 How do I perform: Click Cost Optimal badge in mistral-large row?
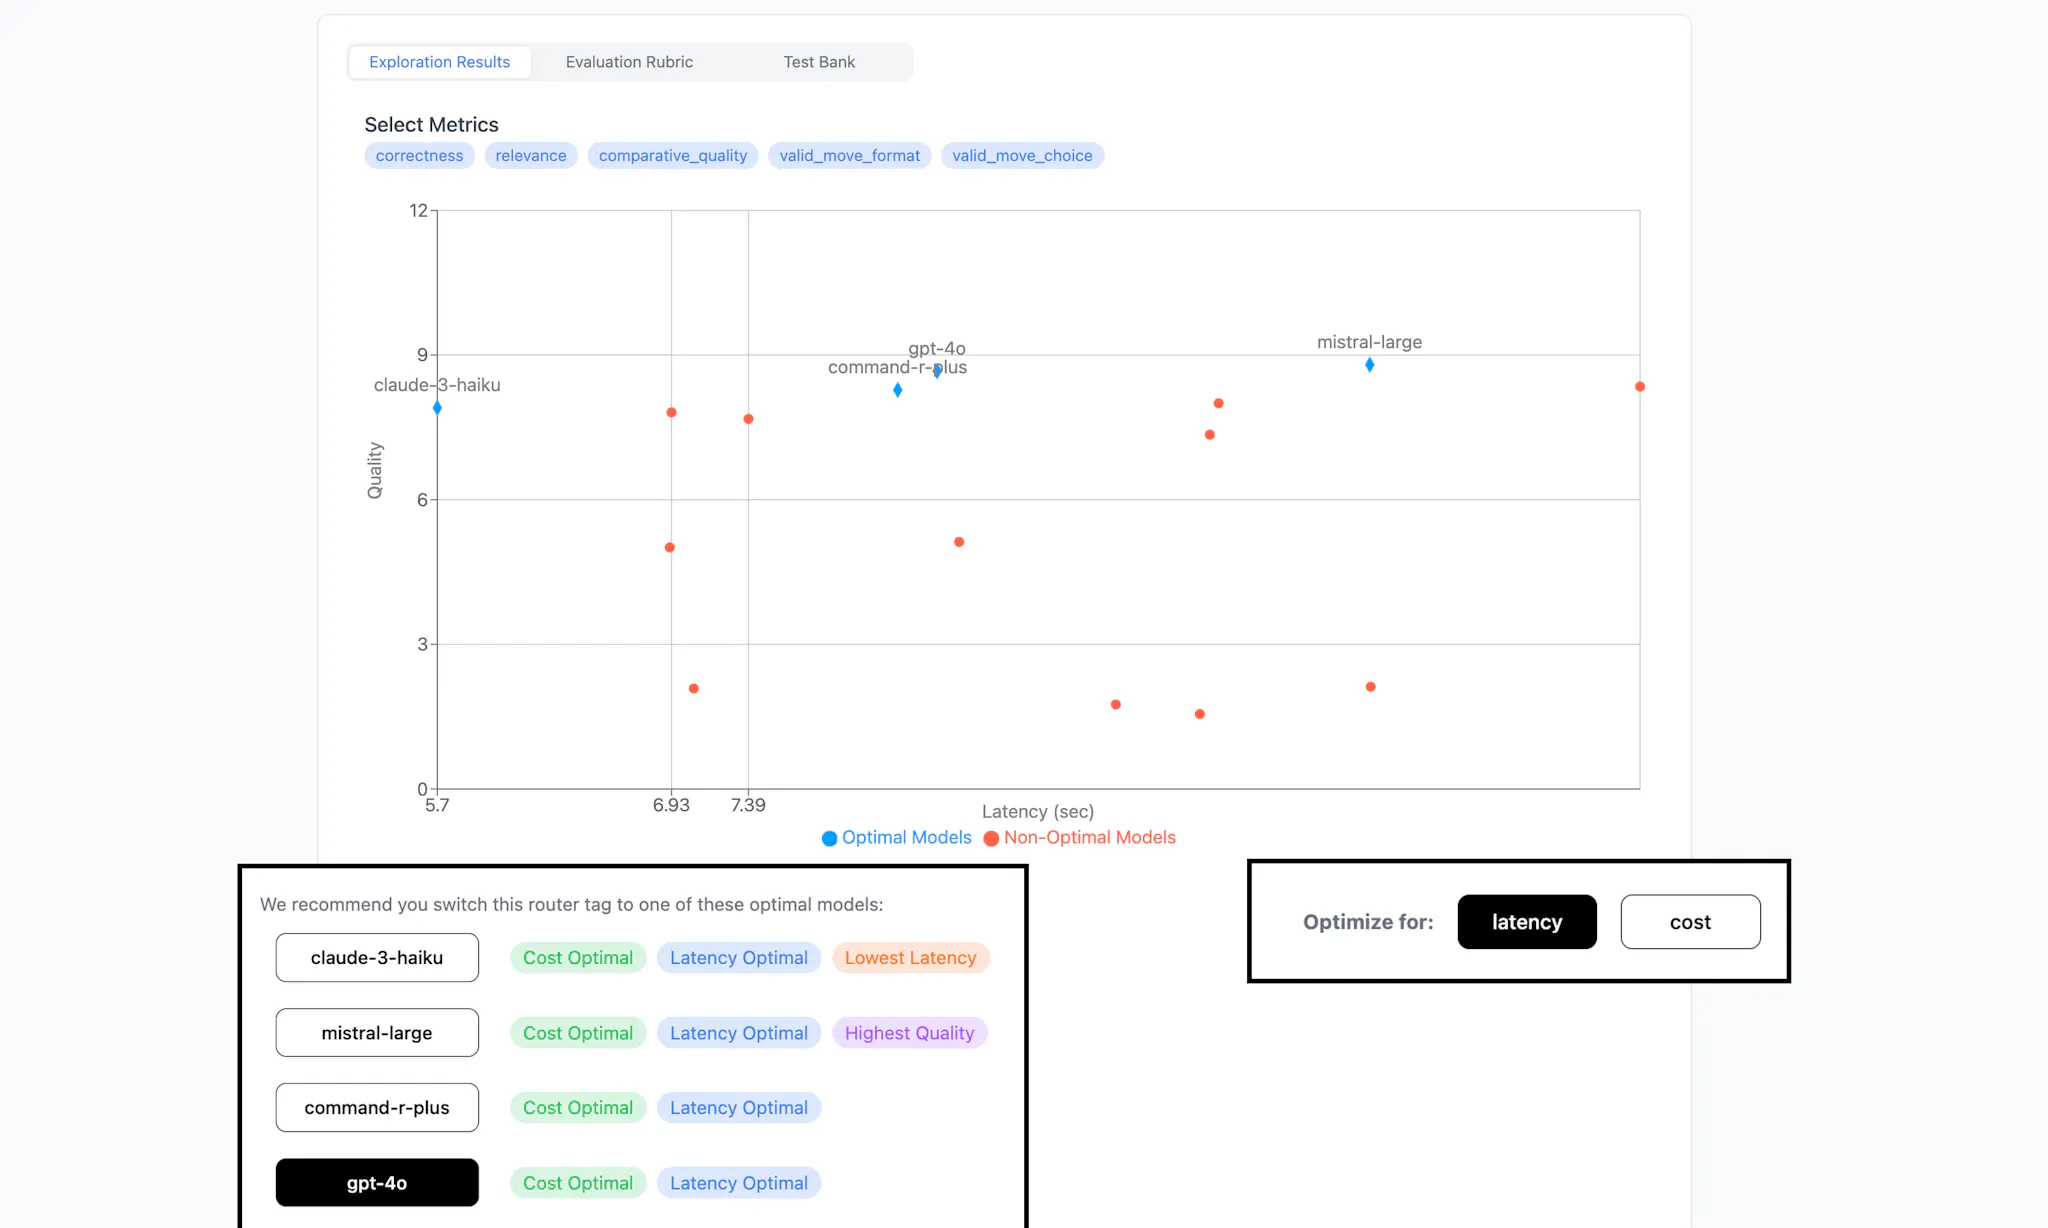578,1033
